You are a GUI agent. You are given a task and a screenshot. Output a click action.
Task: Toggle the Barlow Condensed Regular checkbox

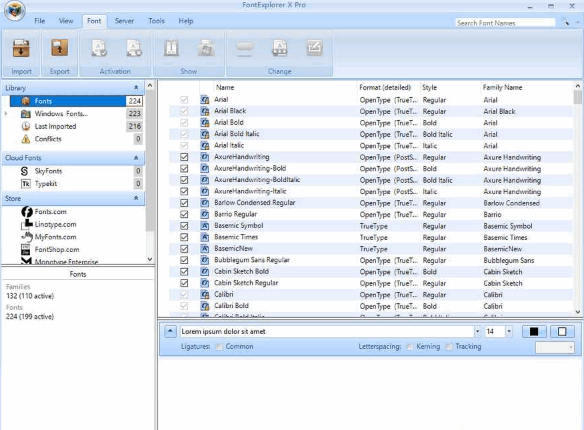(184, 203)
